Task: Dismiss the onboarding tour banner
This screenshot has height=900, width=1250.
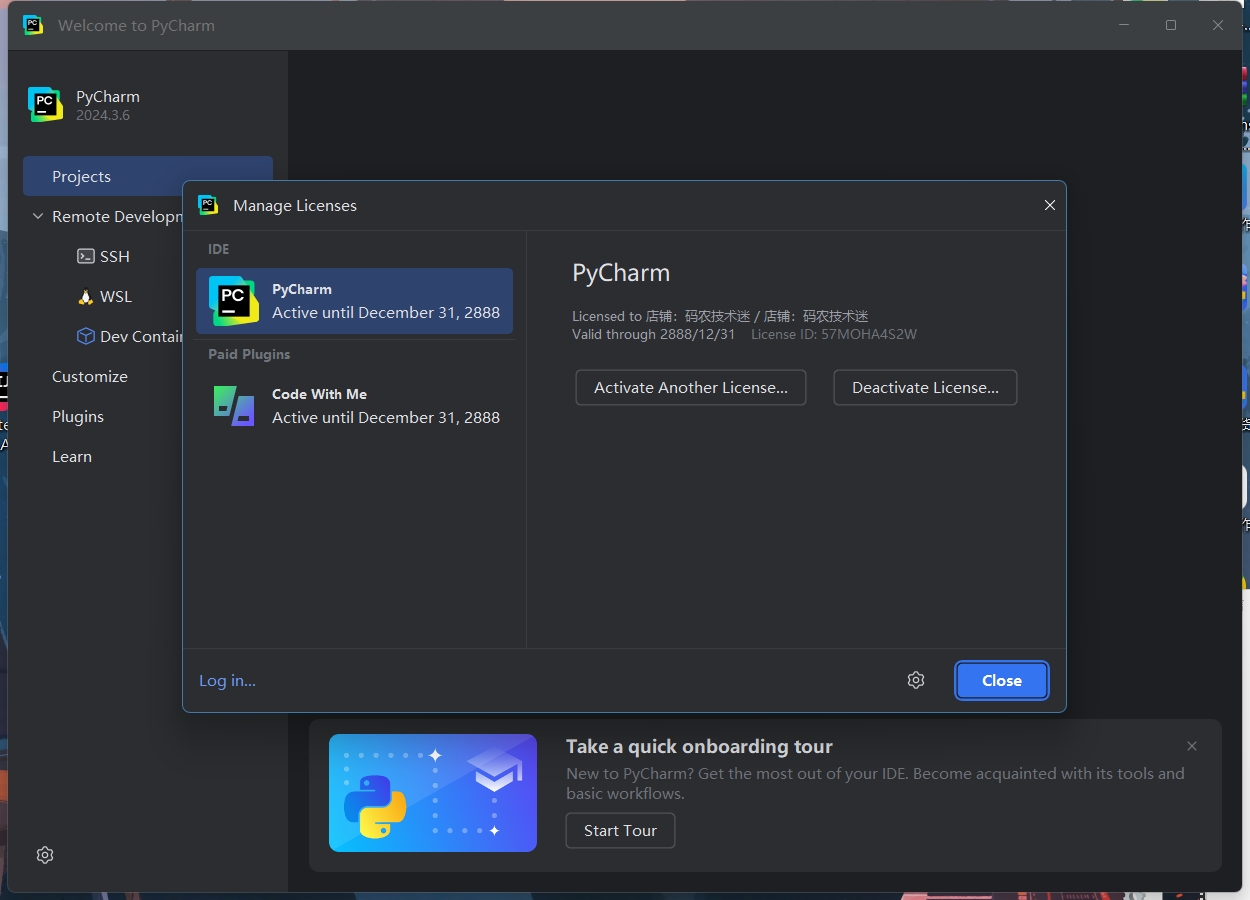Action: point(1191,746)
